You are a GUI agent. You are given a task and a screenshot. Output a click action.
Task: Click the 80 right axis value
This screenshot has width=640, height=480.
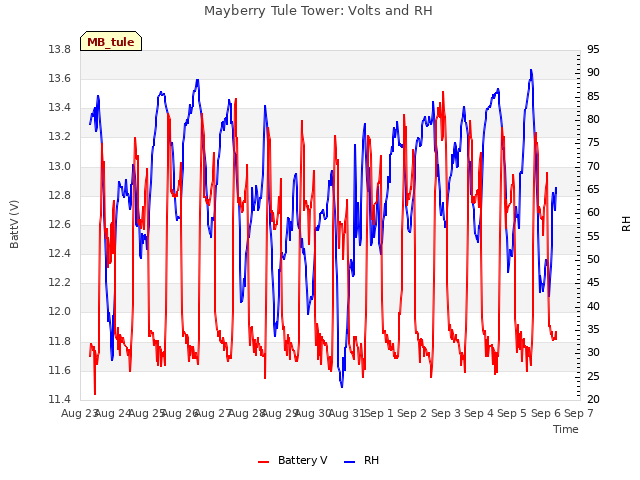pyautogui.click(x=593, y=120)
